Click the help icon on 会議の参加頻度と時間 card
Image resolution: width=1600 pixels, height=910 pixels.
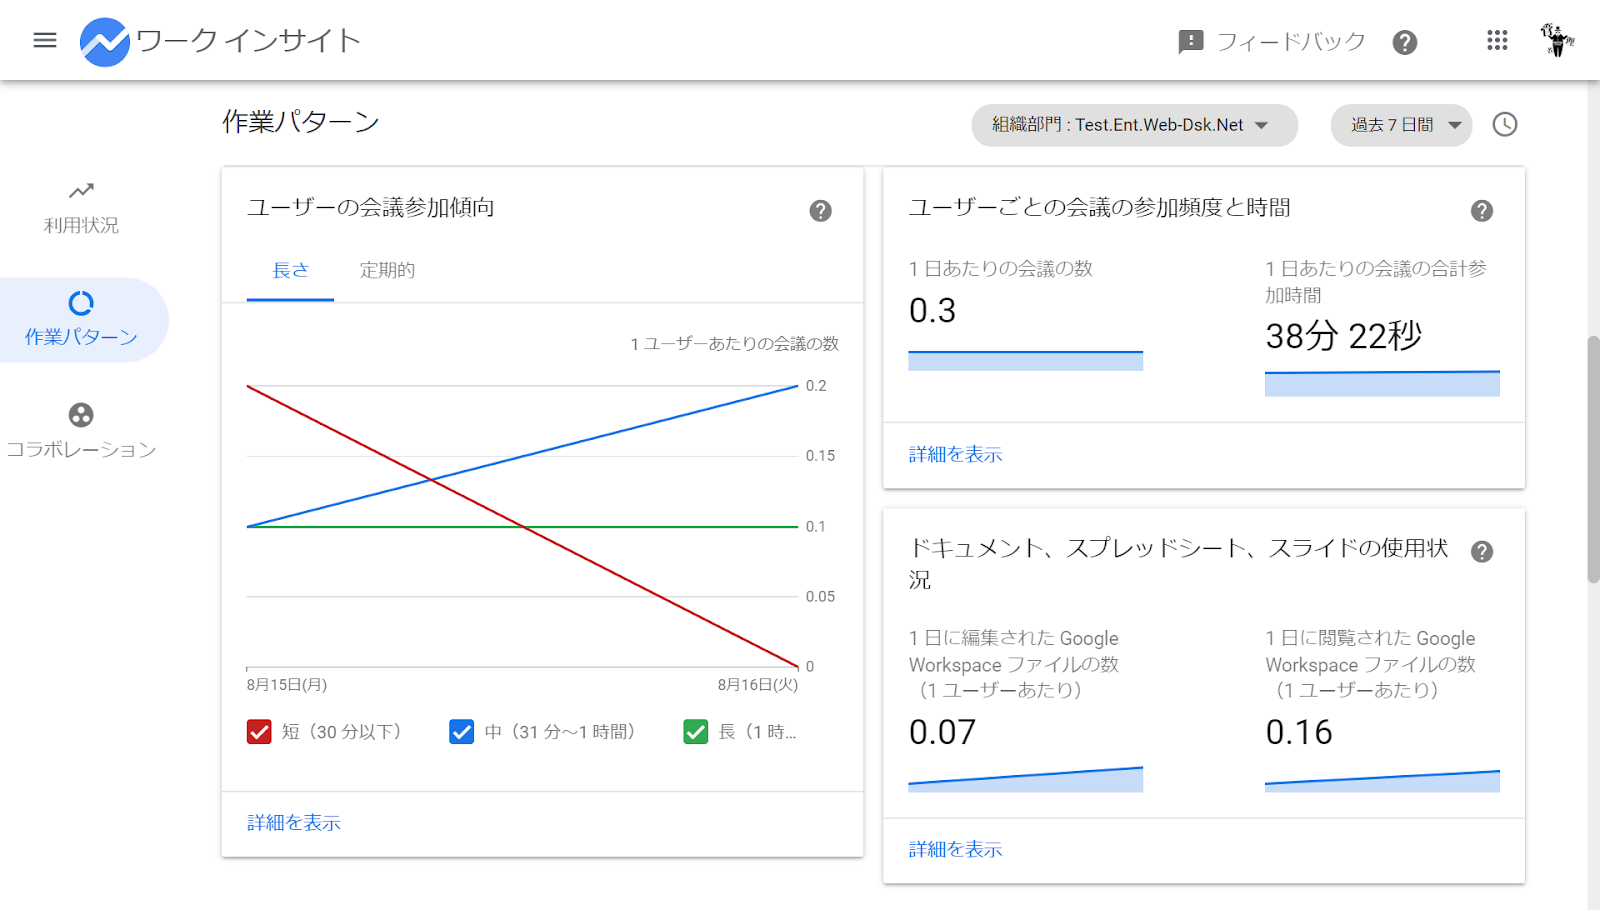1481,211
